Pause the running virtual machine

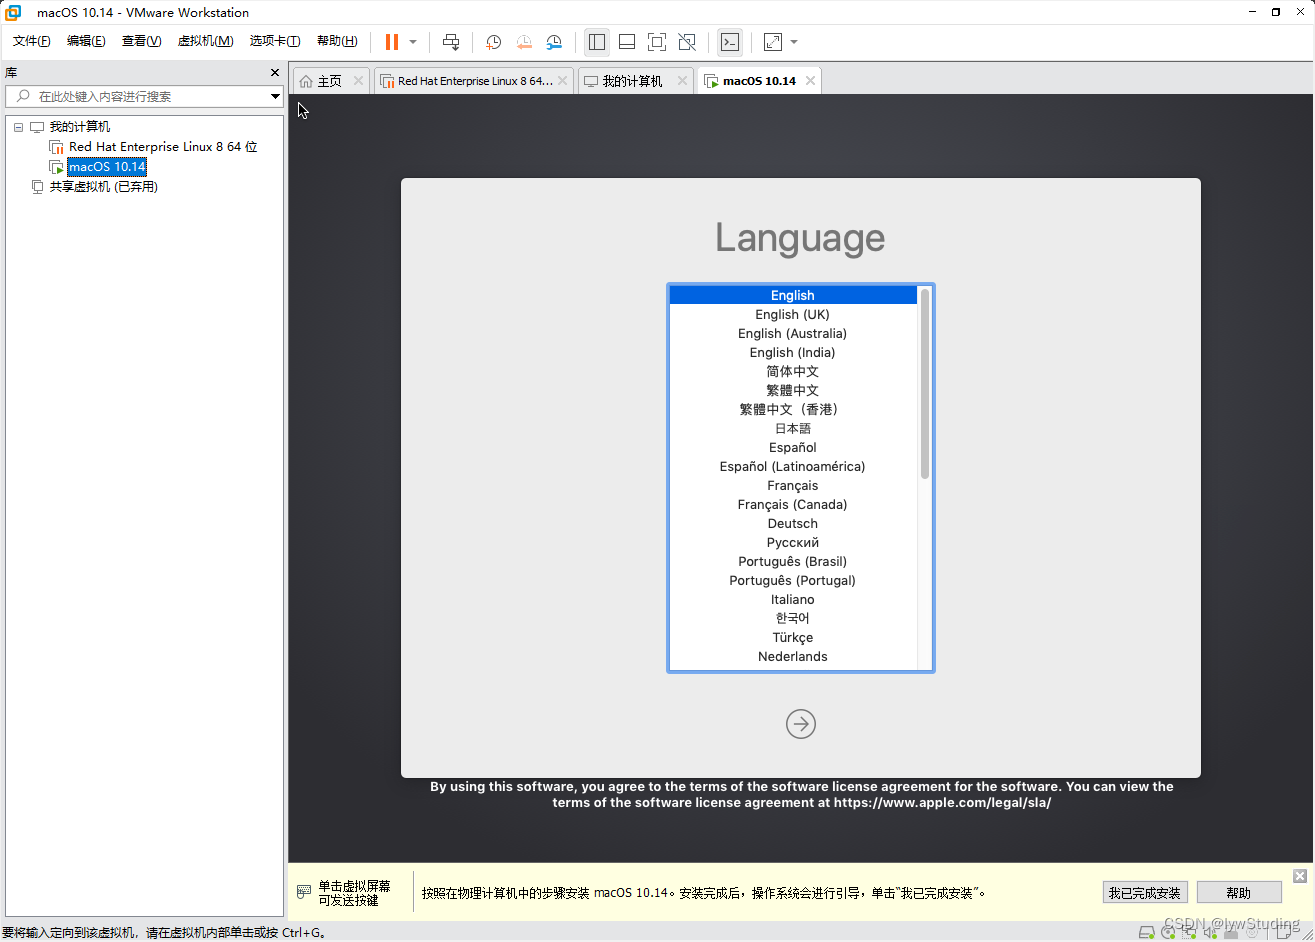392,42
